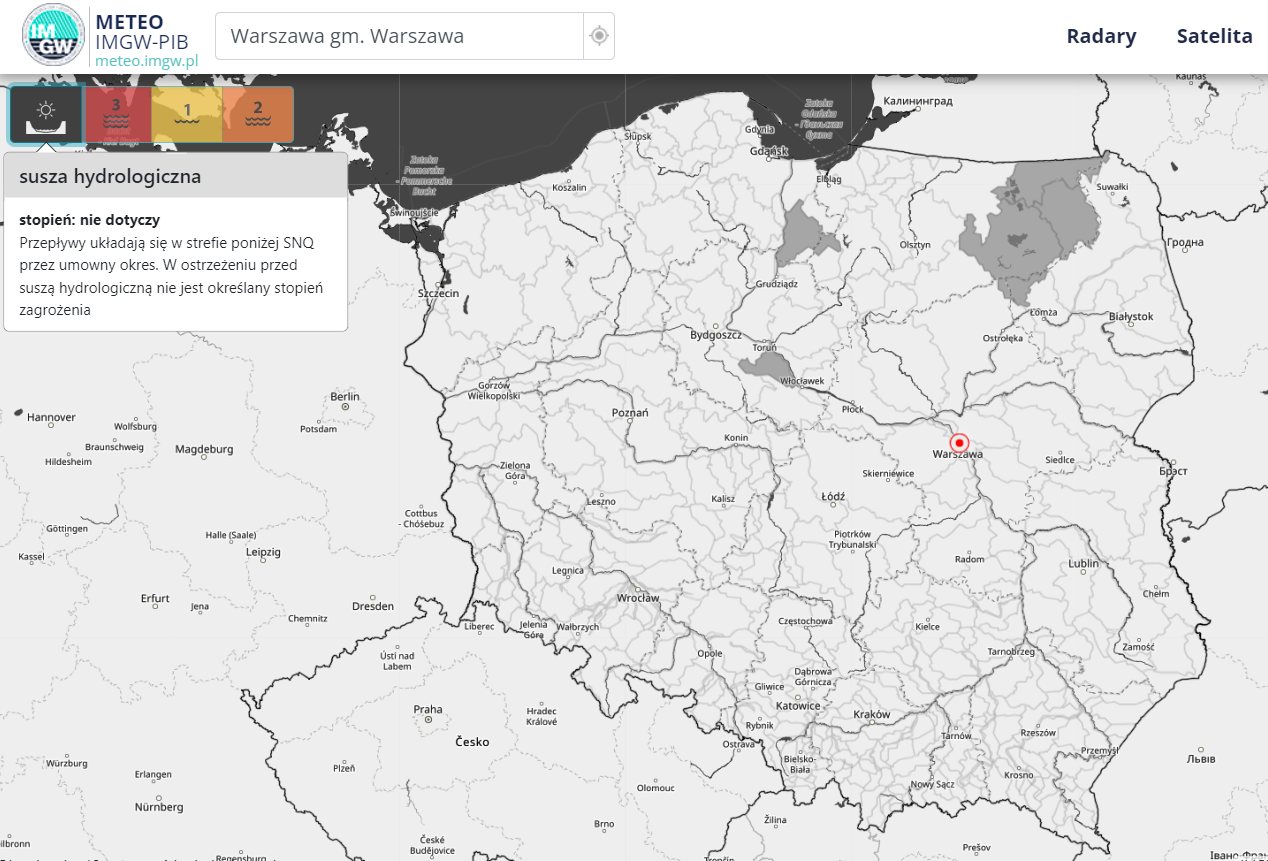The width and height of the screenshot is (1268, 861).
Task: Click the IMGW logo
Action: 53,35
